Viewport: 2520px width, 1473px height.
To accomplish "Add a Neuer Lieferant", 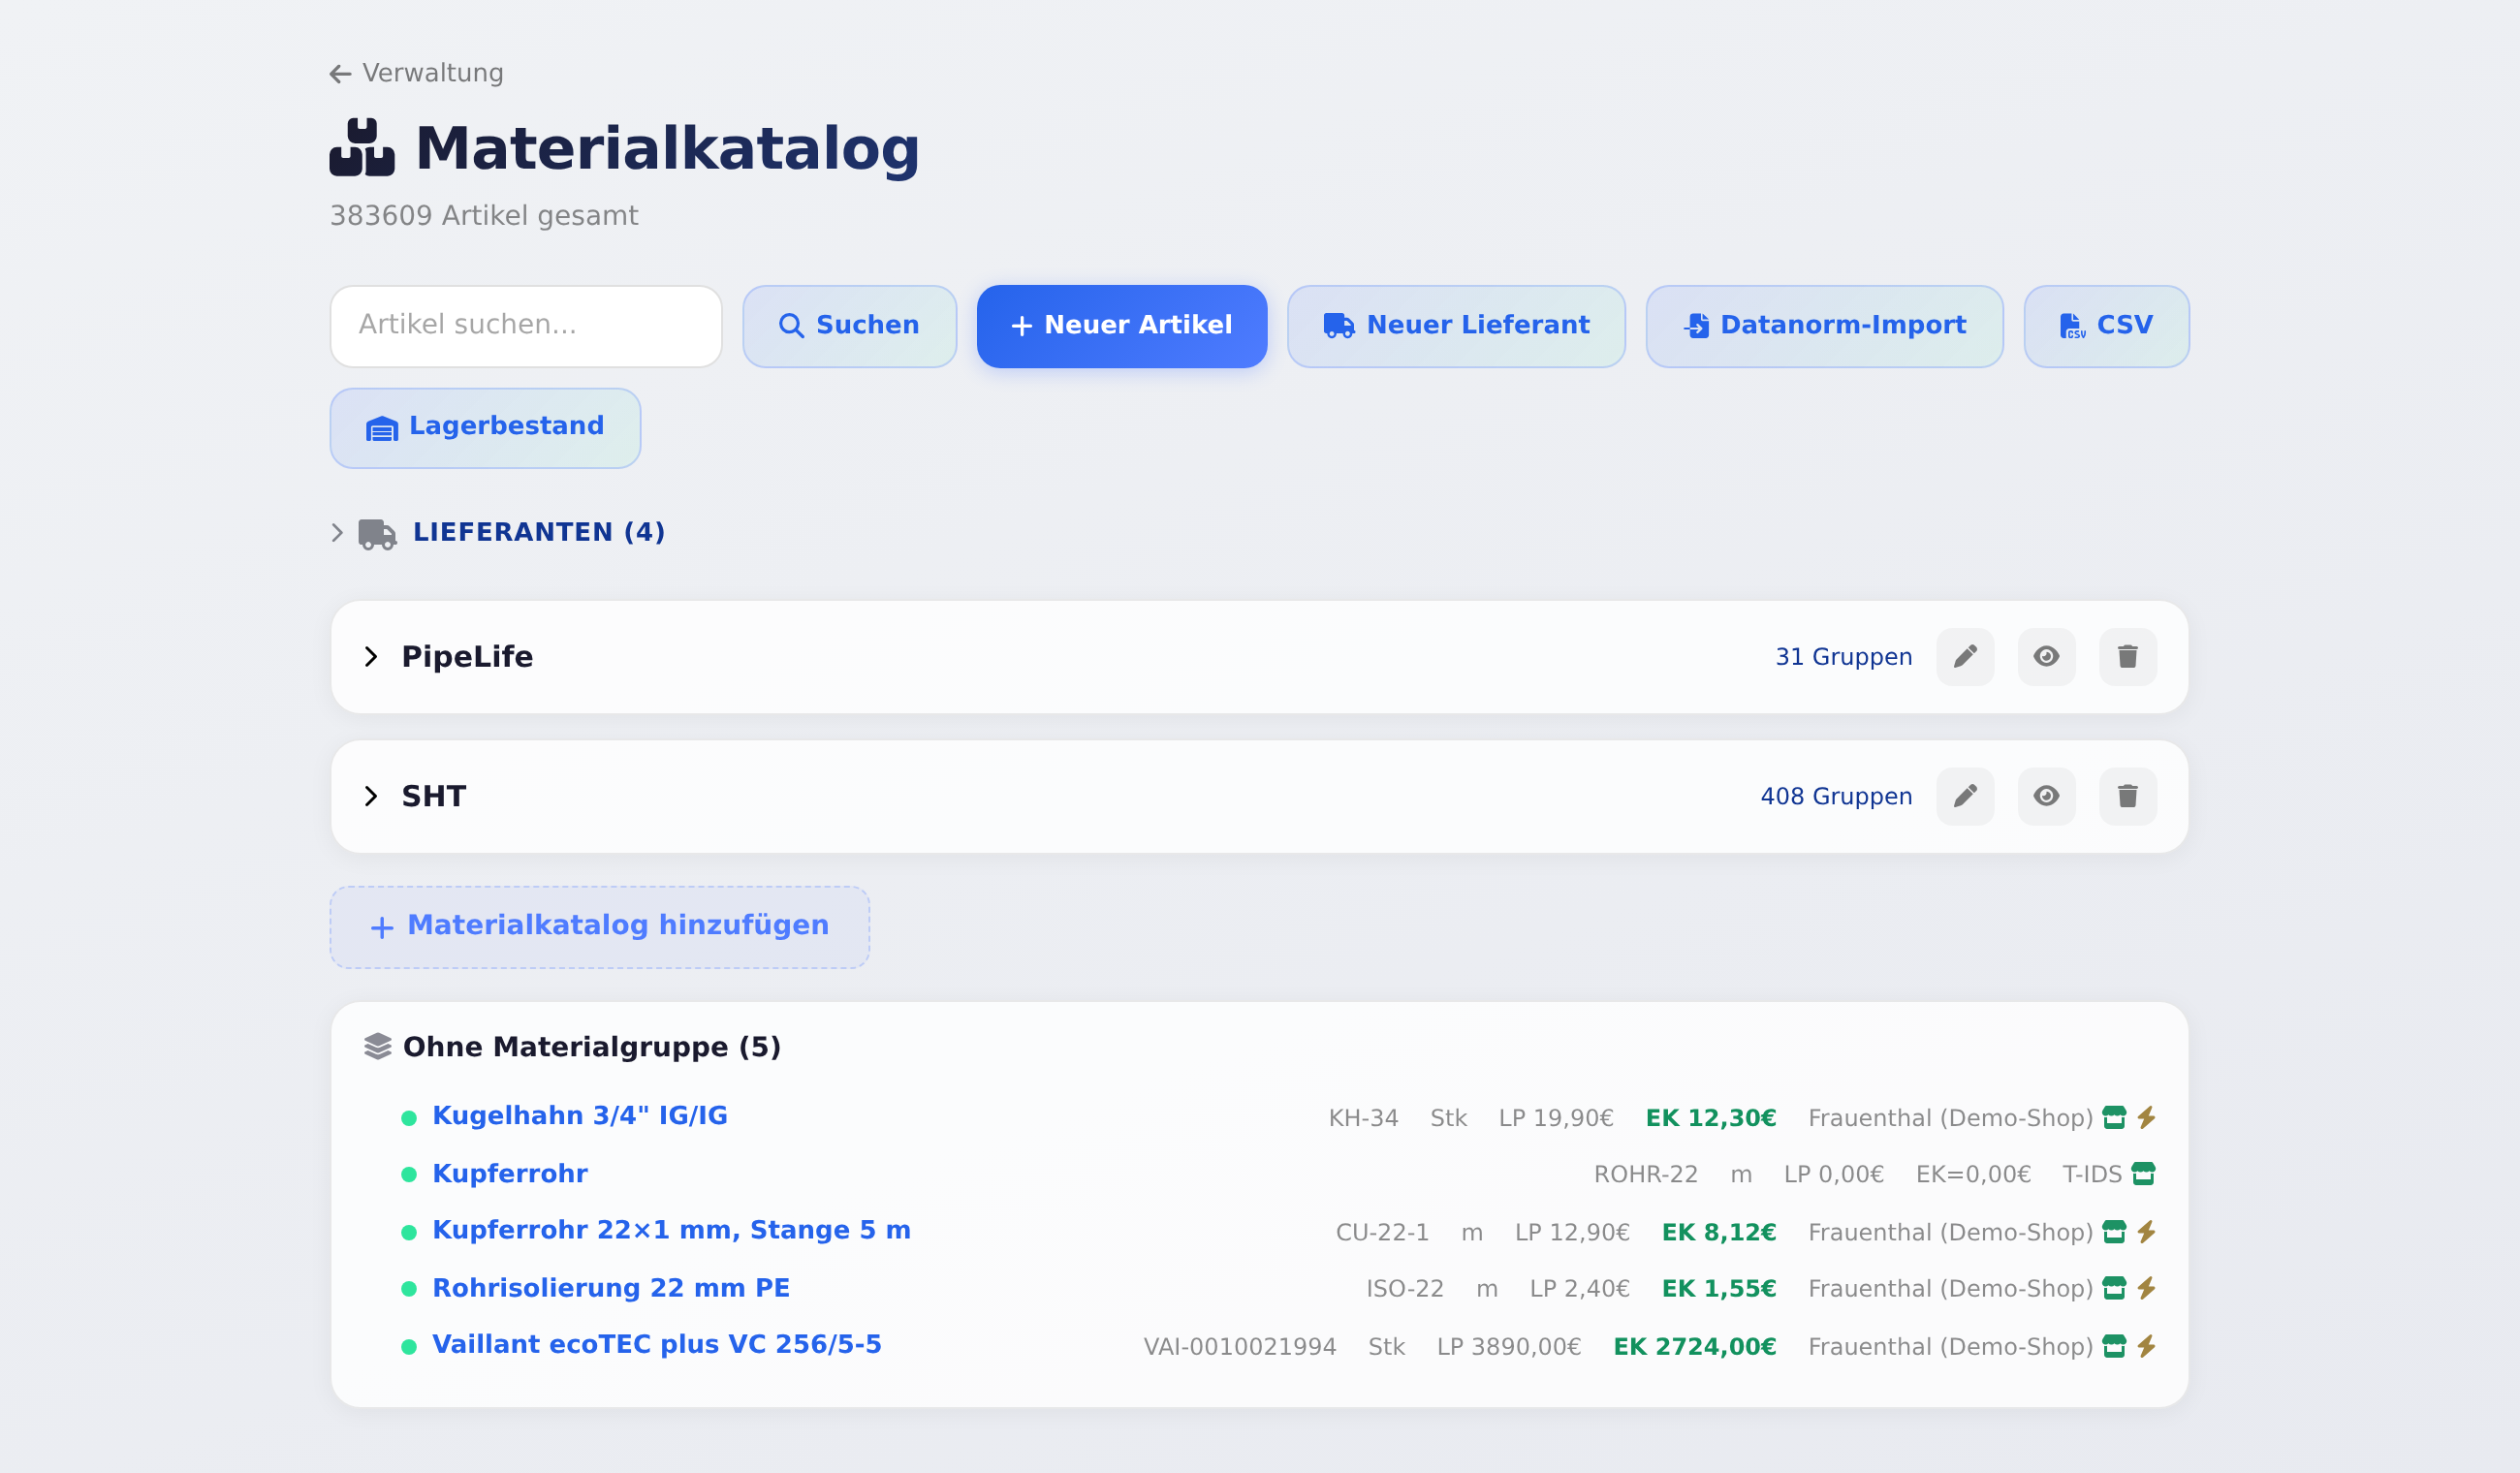I will pos(1455,326).
